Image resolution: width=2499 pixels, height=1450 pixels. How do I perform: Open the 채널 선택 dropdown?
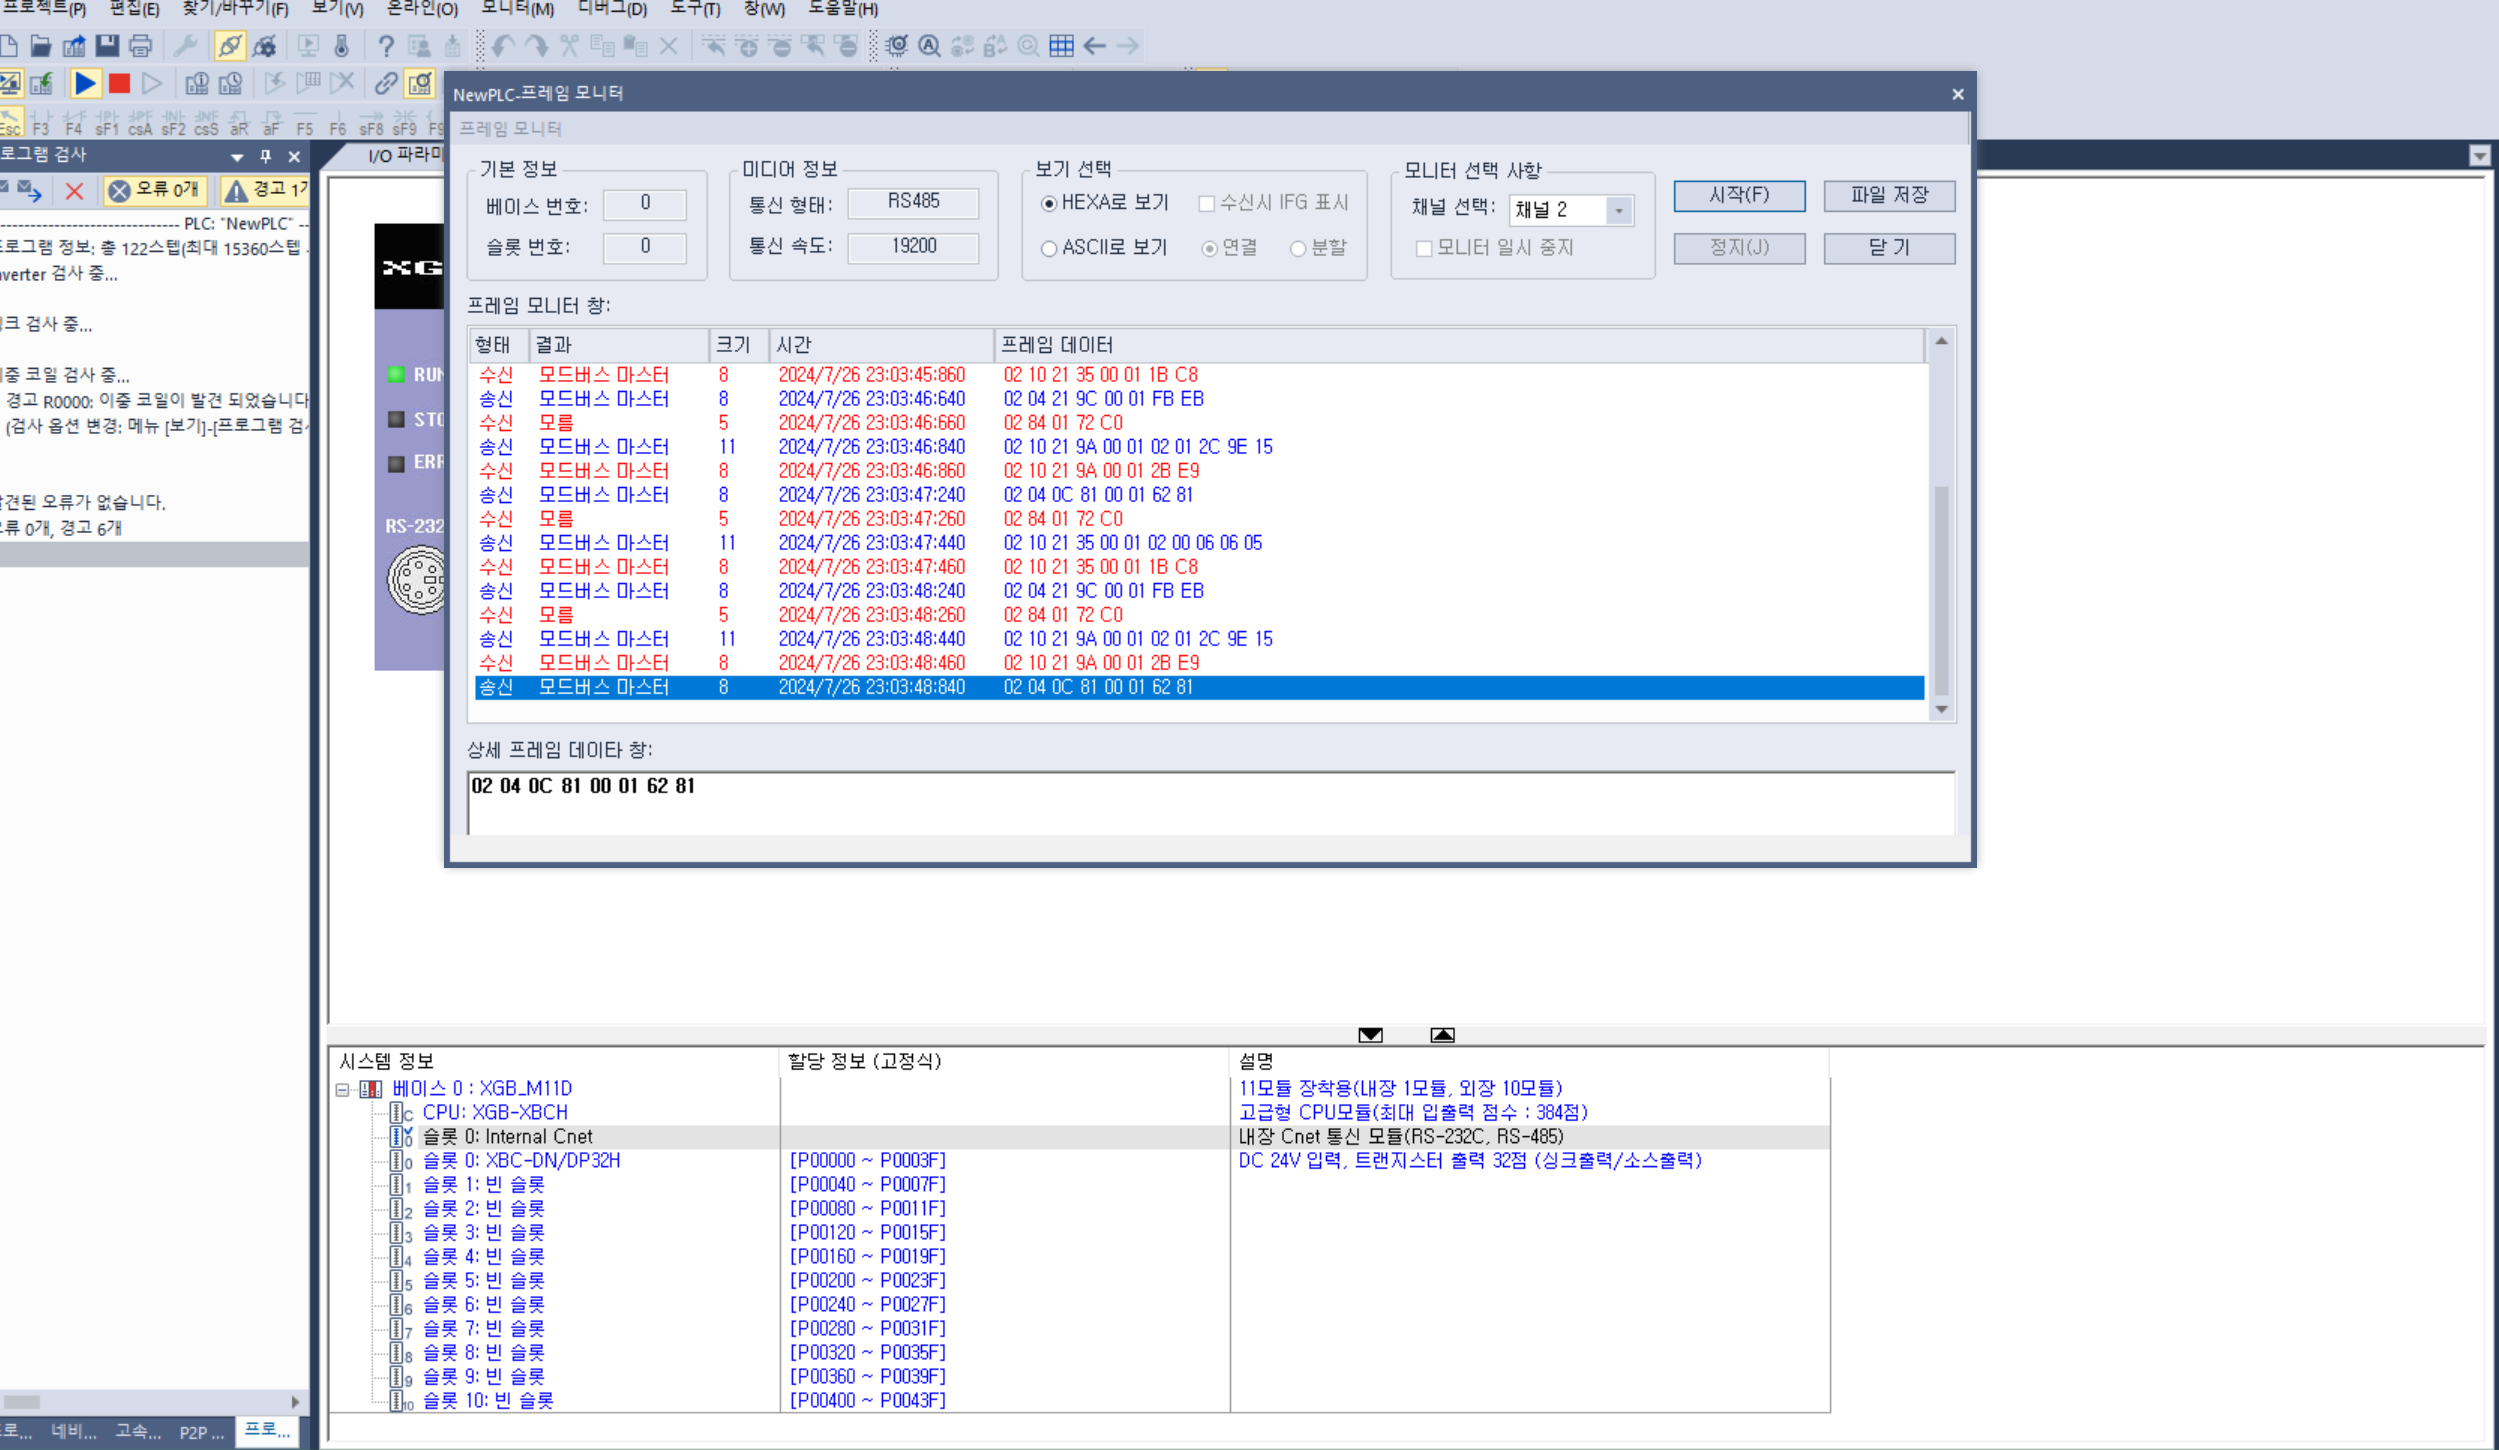(x=1620, y=210)
